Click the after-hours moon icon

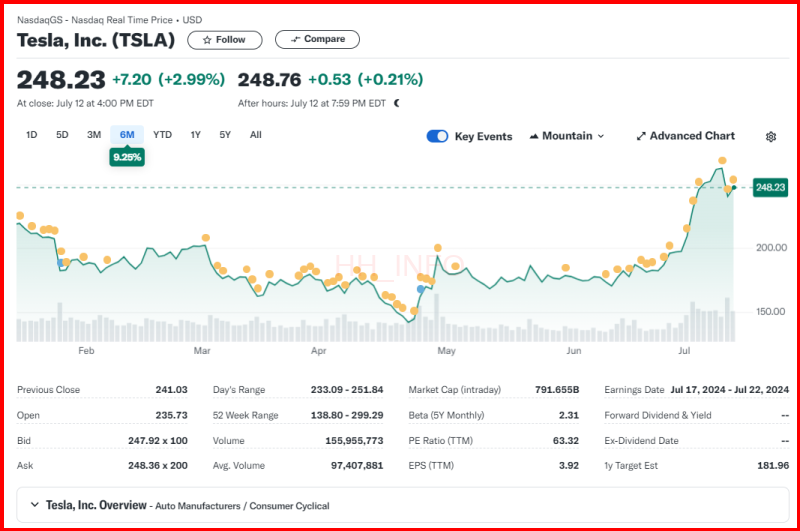[397, 103]
